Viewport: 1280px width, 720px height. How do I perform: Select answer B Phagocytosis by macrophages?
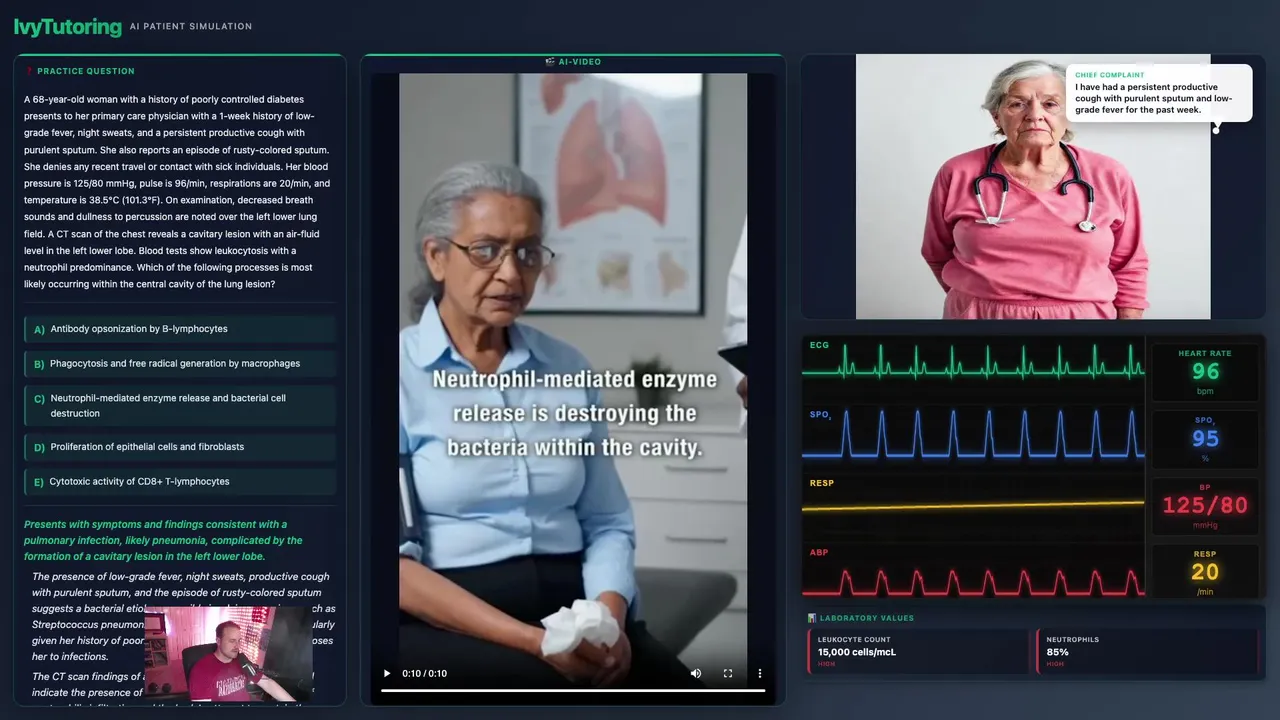(180, 364)
